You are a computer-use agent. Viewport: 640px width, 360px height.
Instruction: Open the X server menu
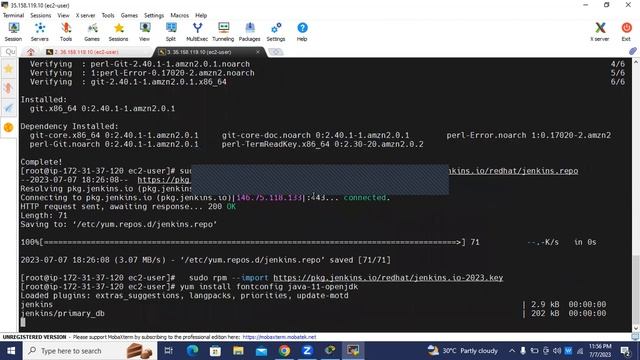click(85, 15)
